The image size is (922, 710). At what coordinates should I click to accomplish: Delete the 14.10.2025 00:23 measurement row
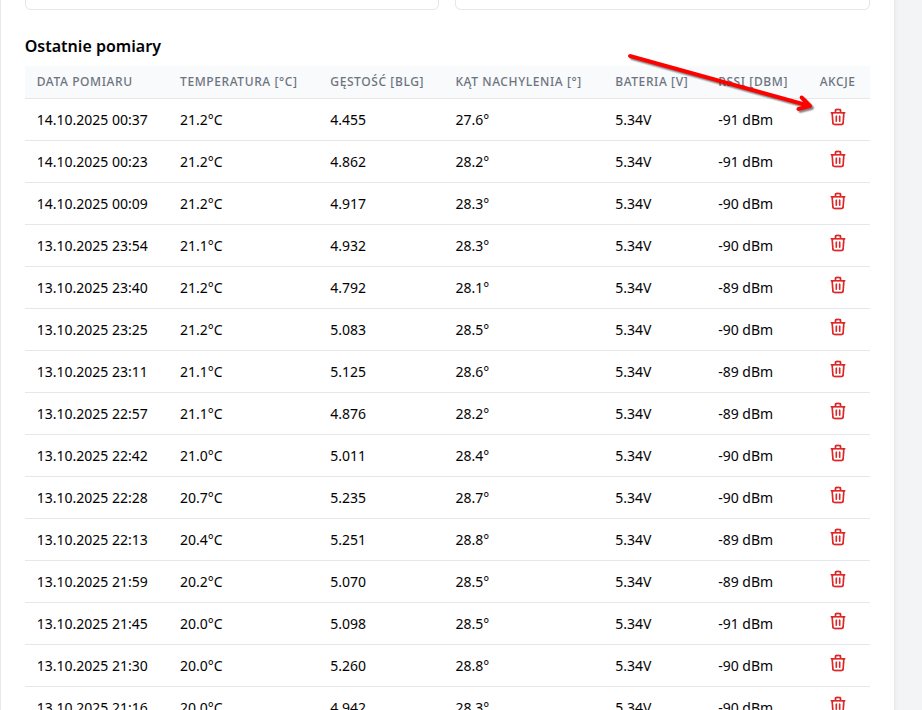[x=838, y=160]
